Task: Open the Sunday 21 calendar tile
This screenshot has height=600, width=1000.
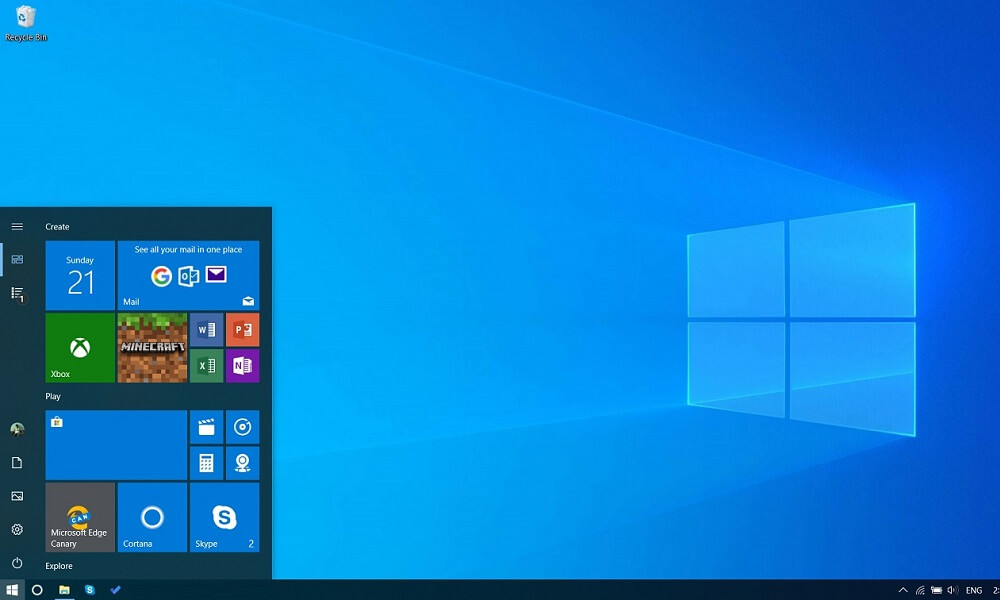Action: click(80, 275)
